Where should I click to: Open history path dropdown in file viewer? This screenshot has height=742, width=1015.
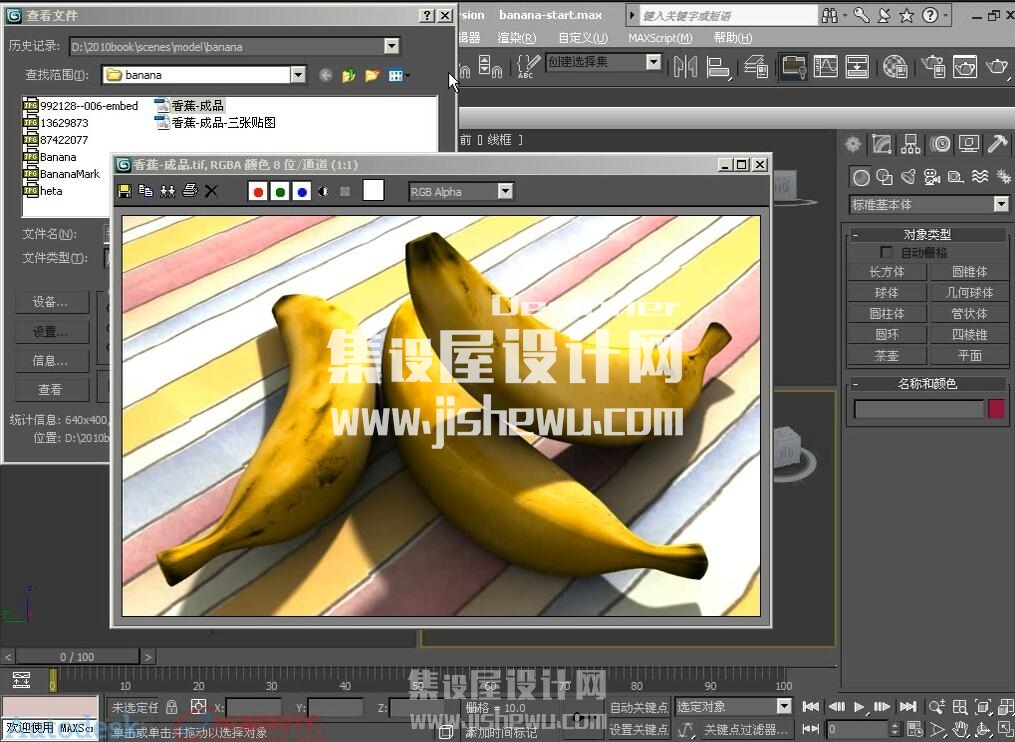pyautogui.click(x=391, y=46)
